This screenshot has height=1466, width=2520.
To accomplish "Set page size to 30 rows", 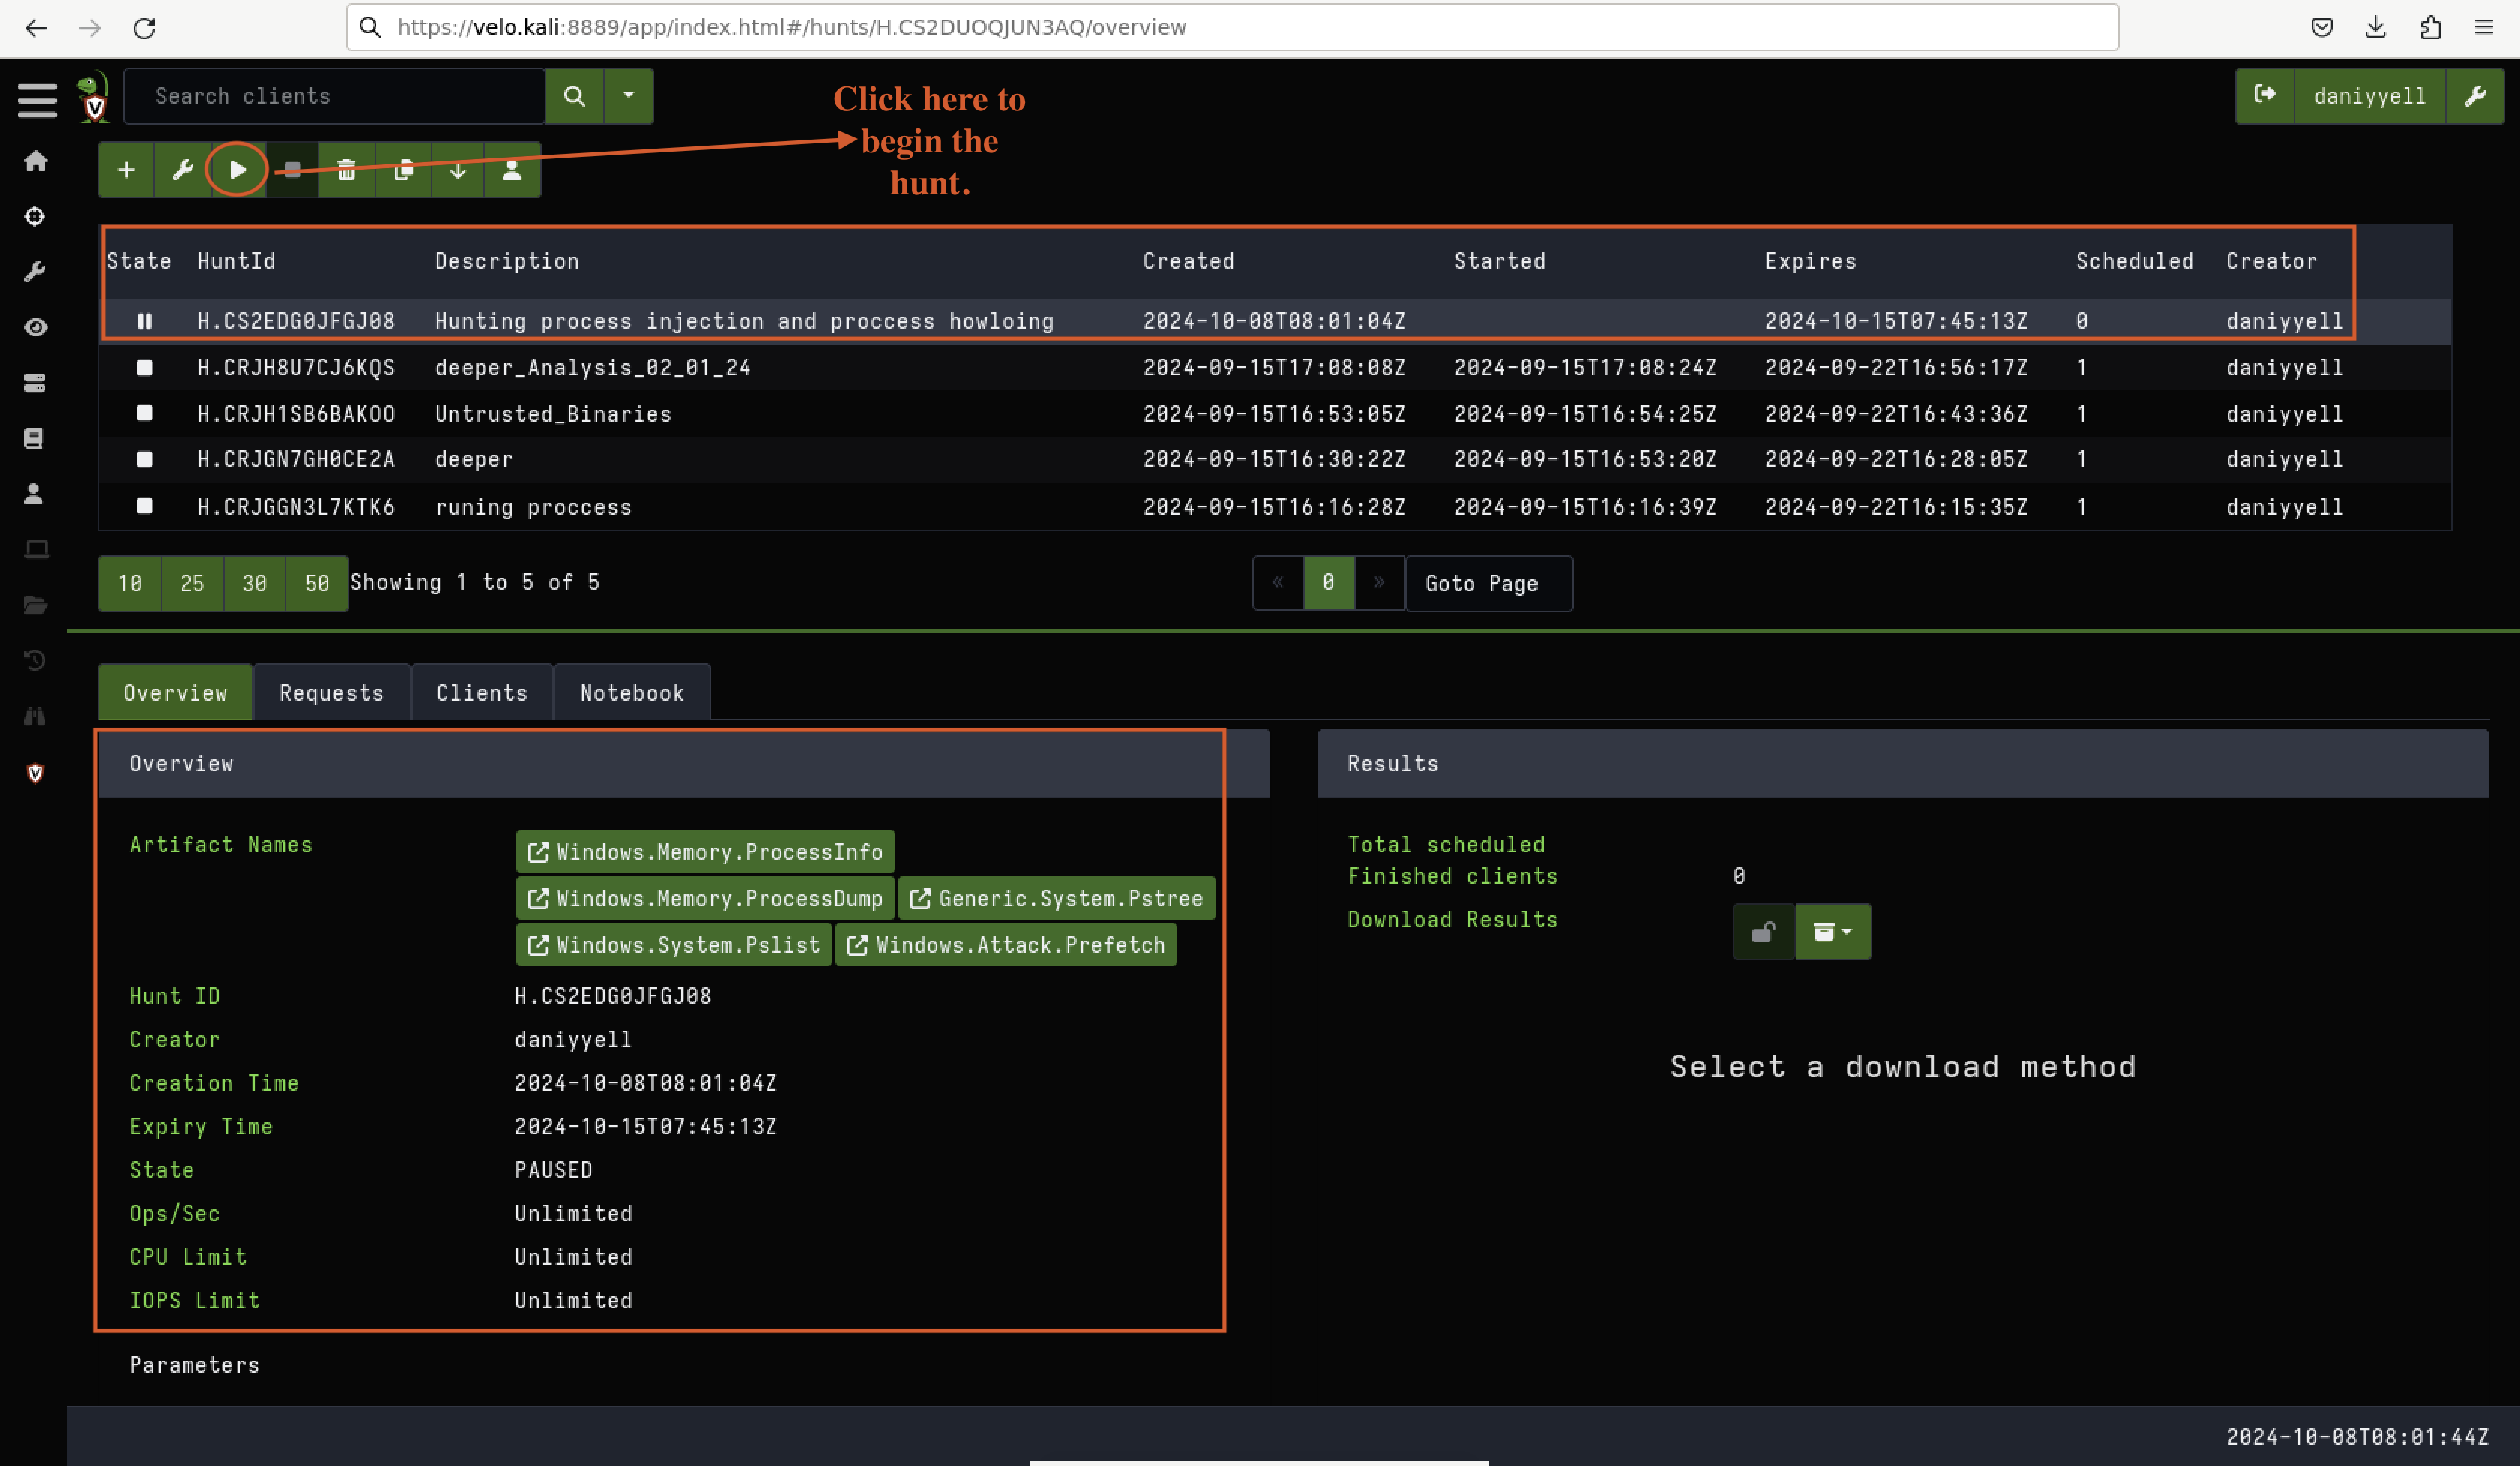I will 255,583.
